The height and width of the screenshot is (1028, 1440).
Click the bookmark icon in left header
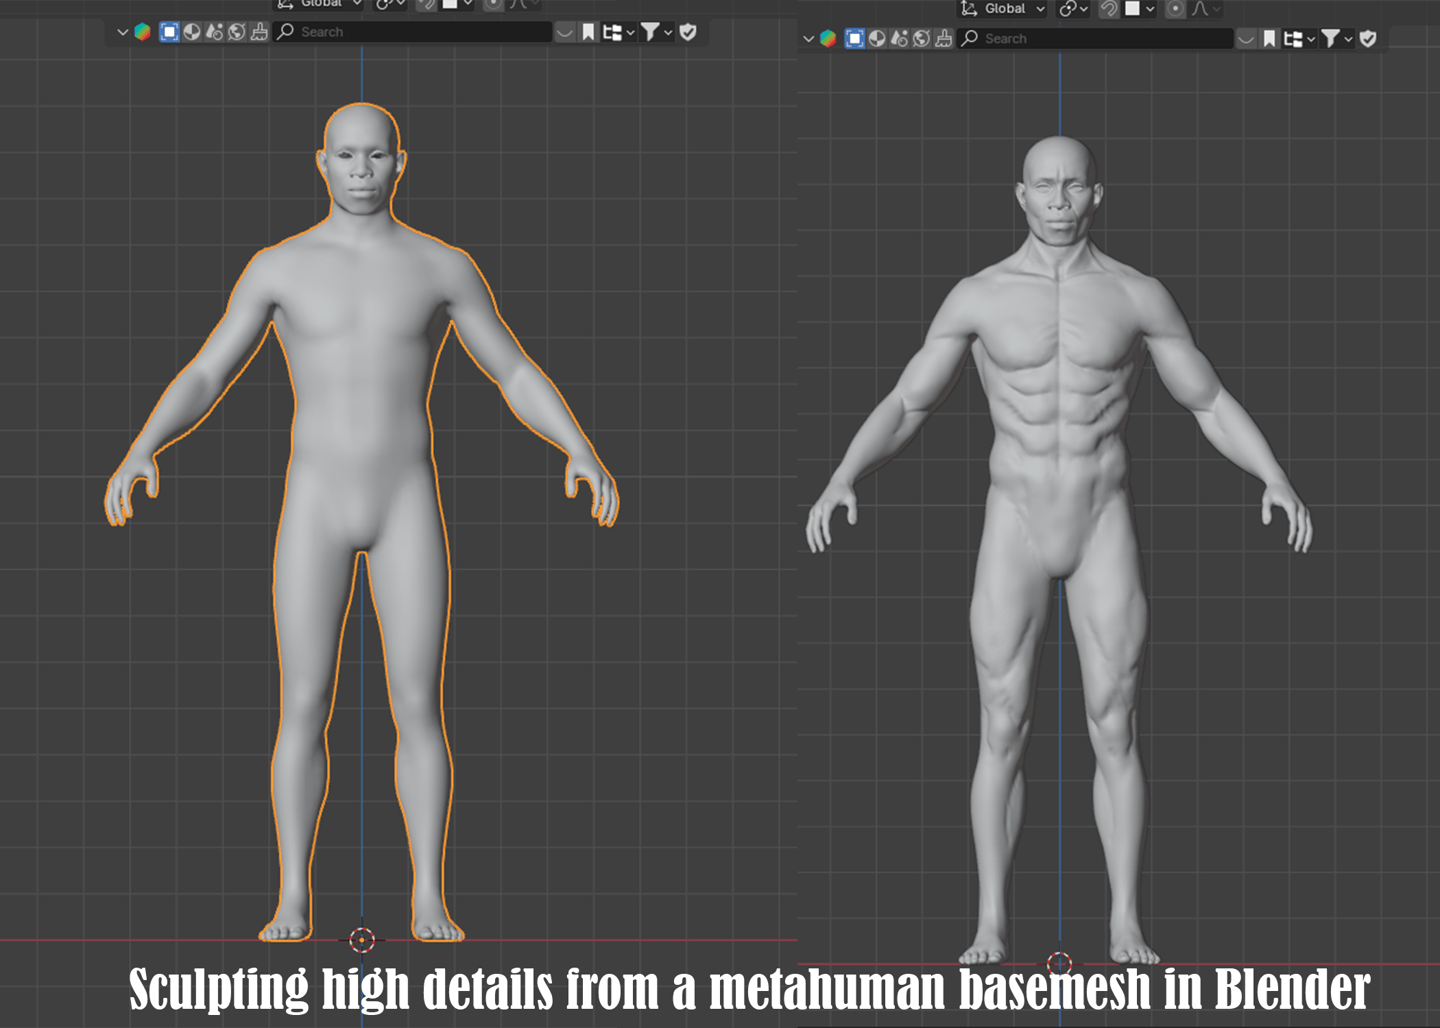(x=588, y=32)
